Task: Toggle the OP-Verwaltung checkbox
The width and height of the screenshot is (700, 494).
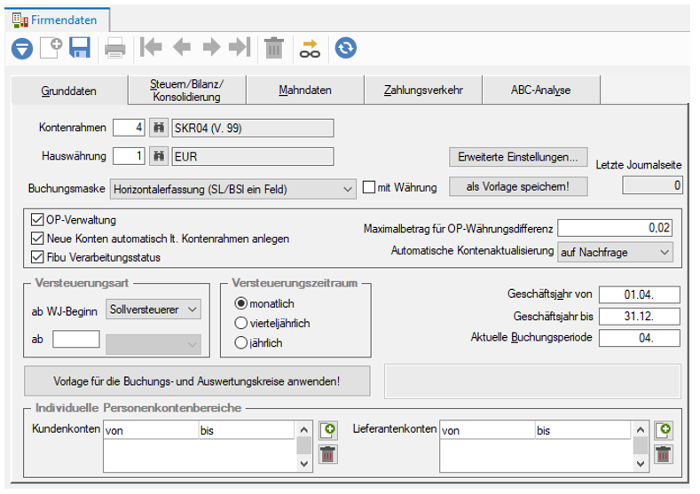Action: (37, 220)
